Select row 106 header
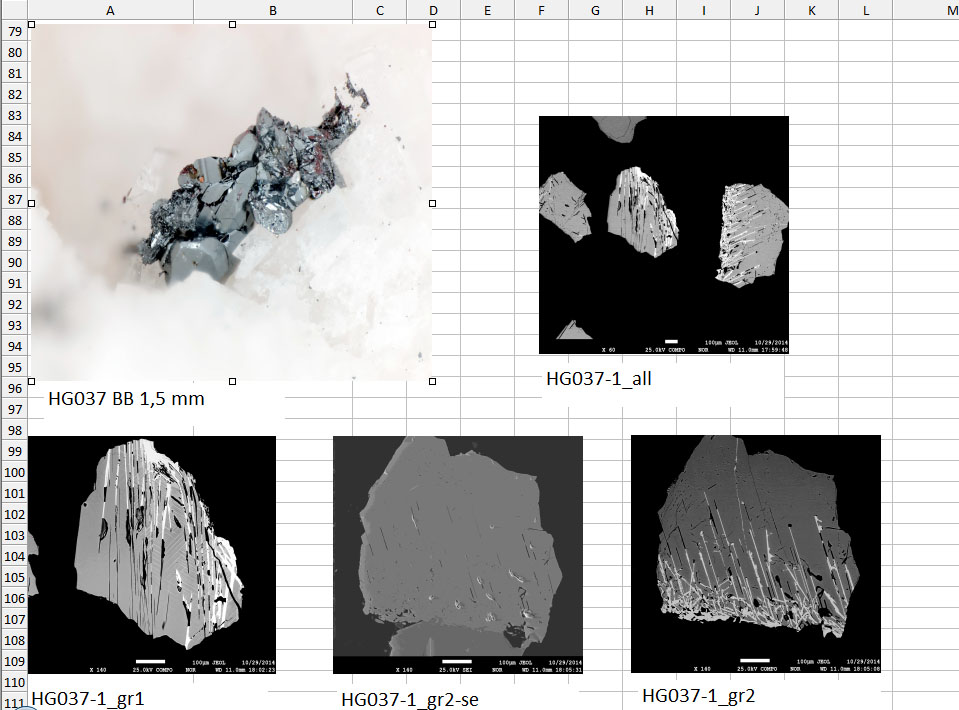The height and width of the screenshot is (710, 959). point(15,598)
